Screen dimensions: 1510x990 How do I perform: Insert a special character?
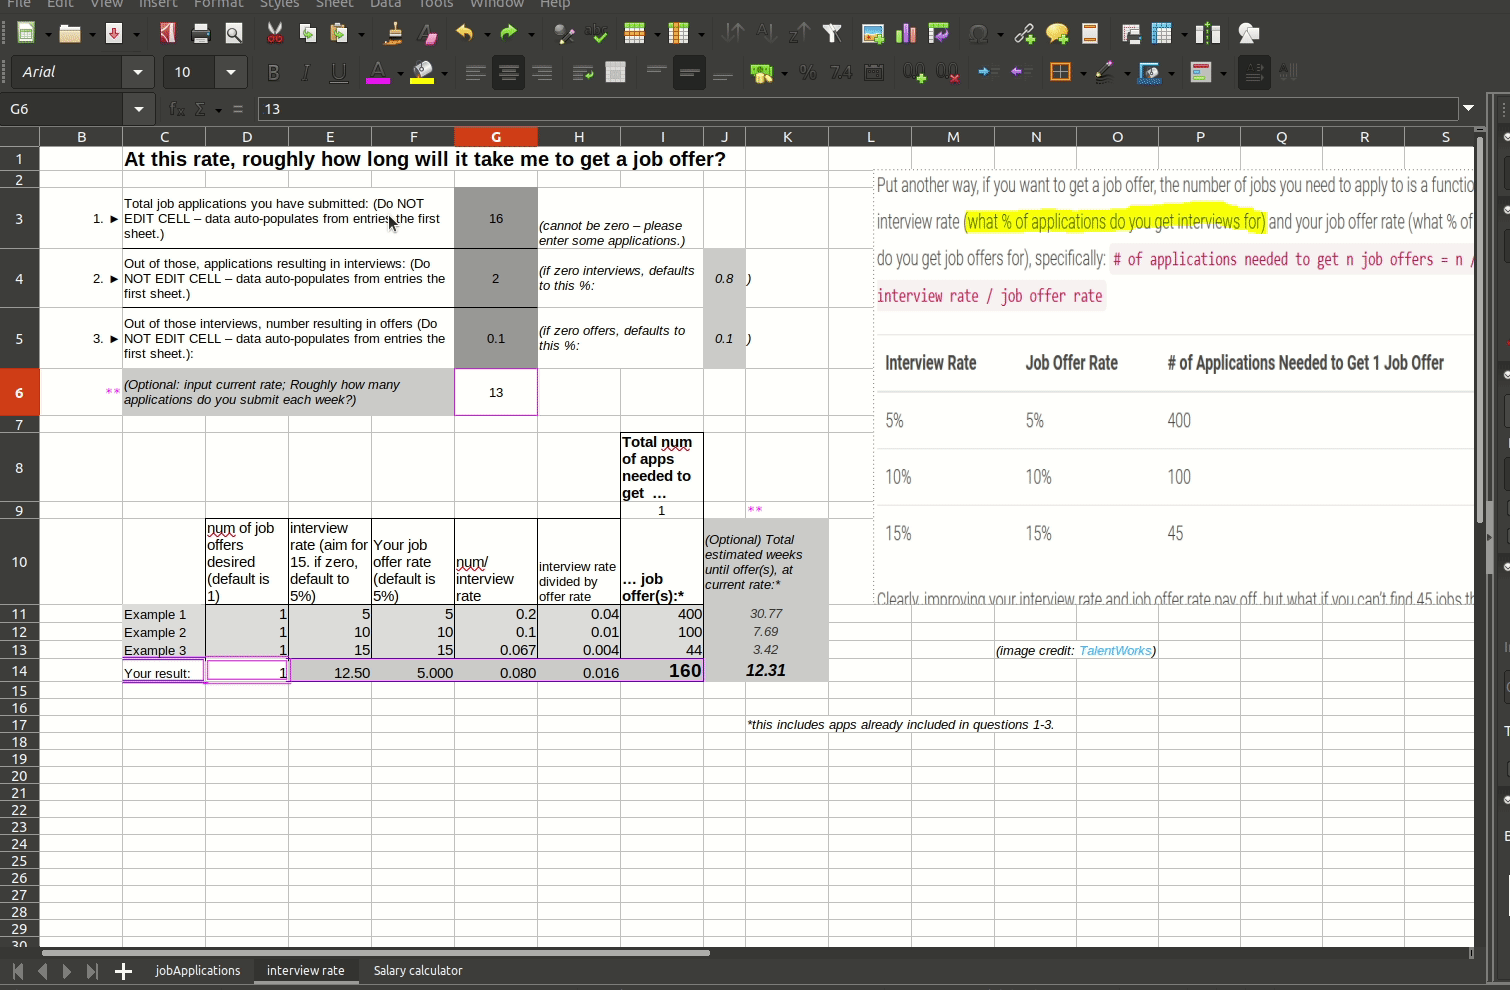pyautogui.click(x=978, y=34)
